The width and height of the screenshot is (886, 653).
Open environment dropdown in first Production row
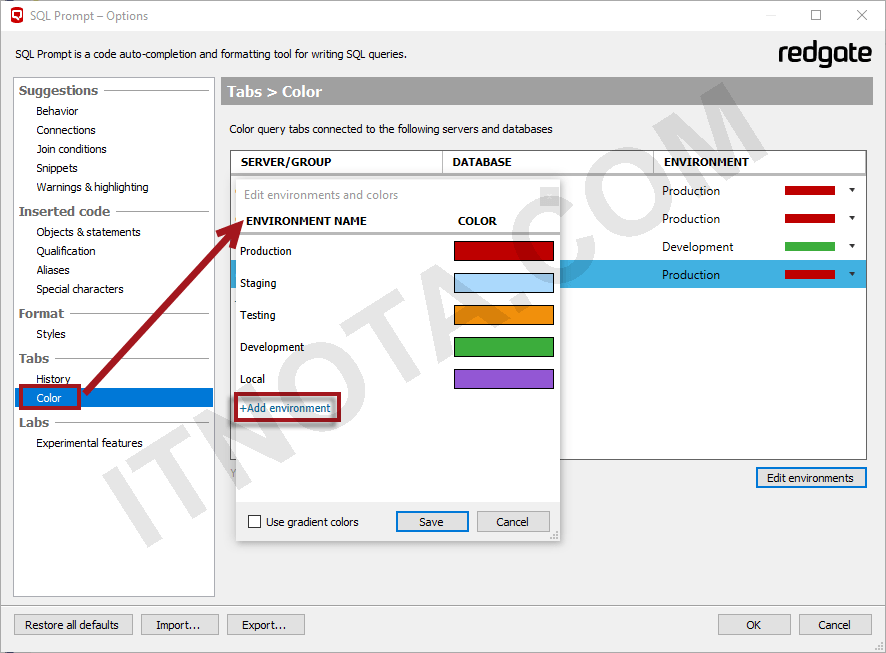(852, 190)
